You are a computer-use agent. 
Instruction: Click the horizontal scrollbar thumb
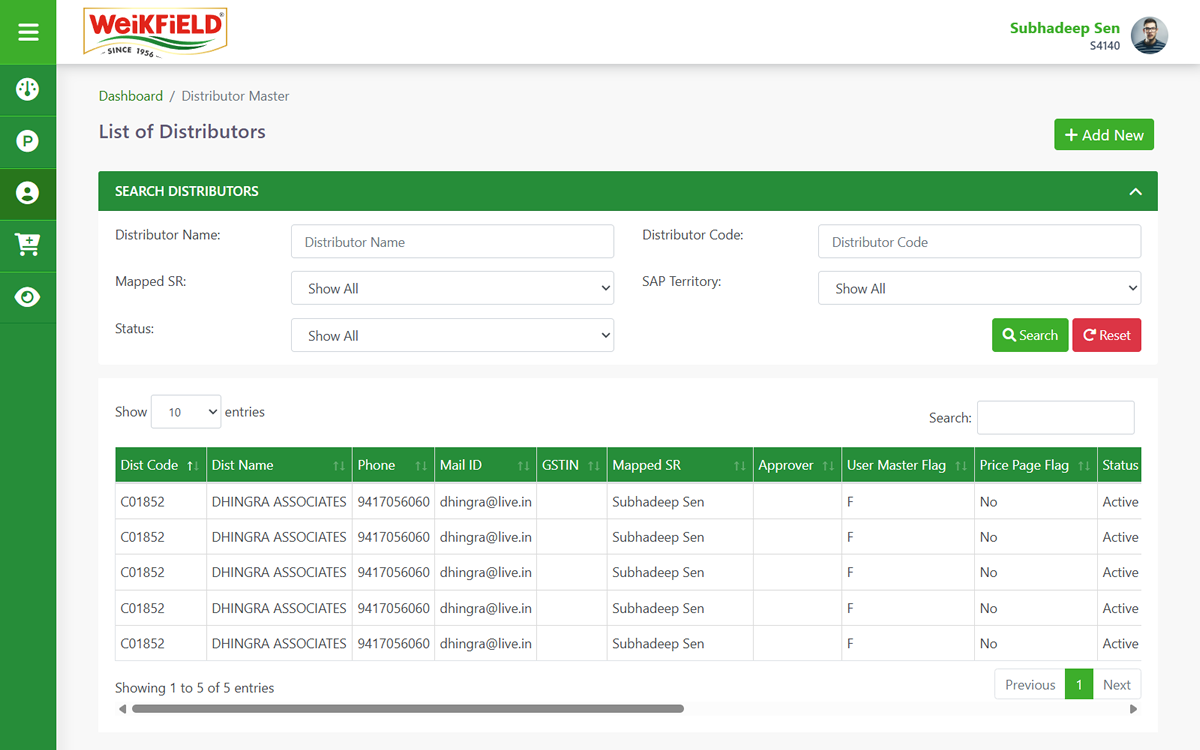tap(408, 709)
